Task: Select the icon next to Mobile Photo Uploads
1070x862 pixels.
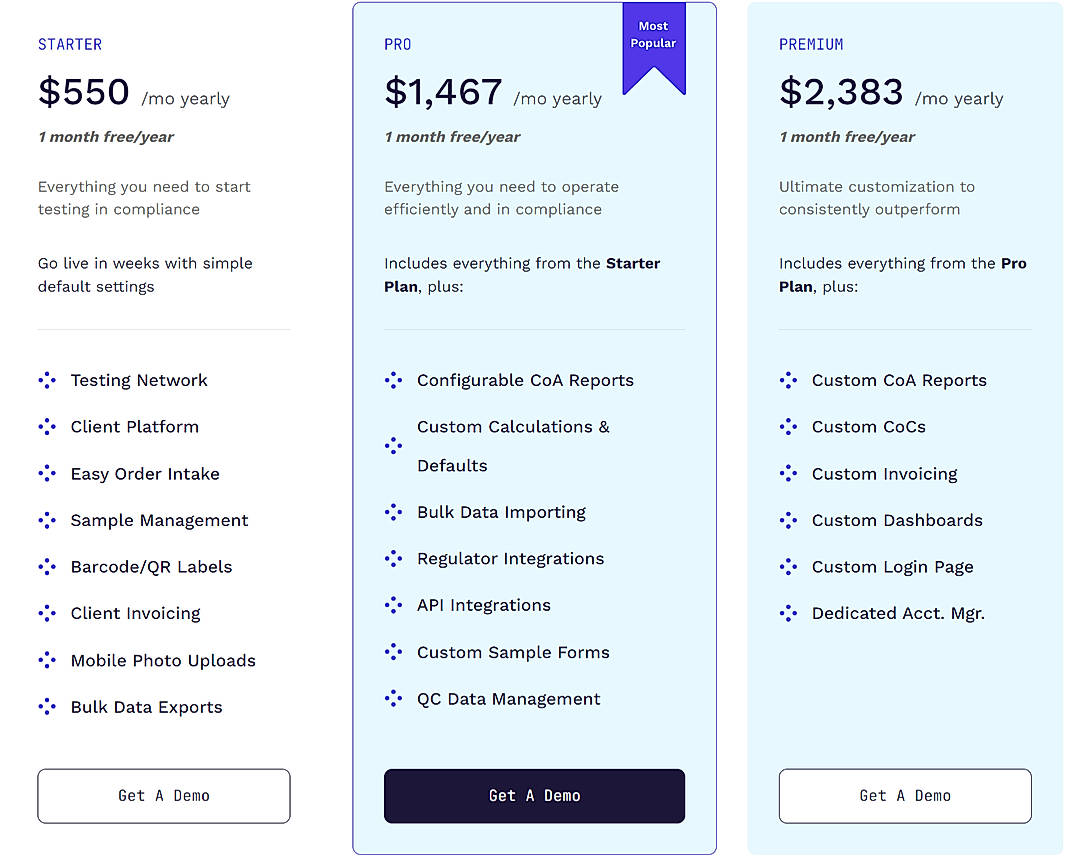Action: tap(47, 660)
